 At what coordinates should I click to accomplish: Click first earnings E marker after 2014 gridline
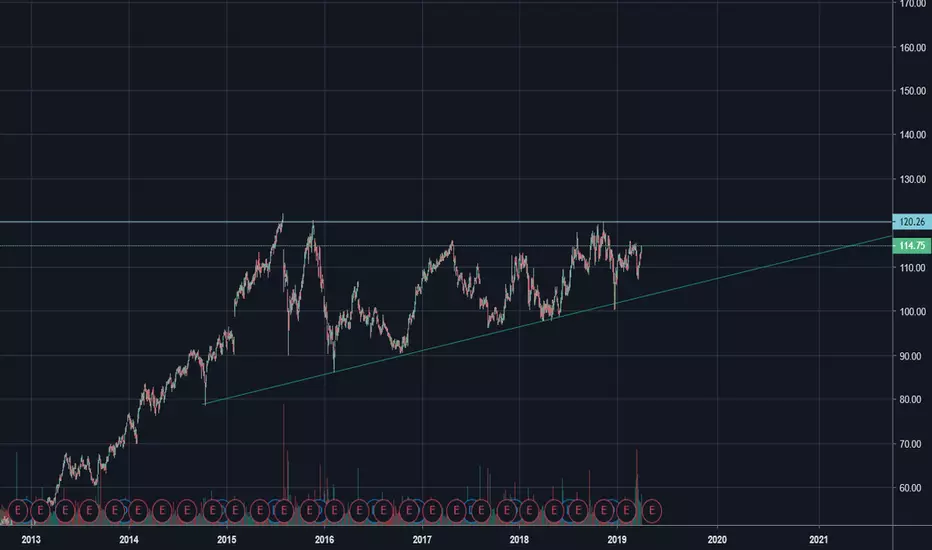click(x=138, y=511)
